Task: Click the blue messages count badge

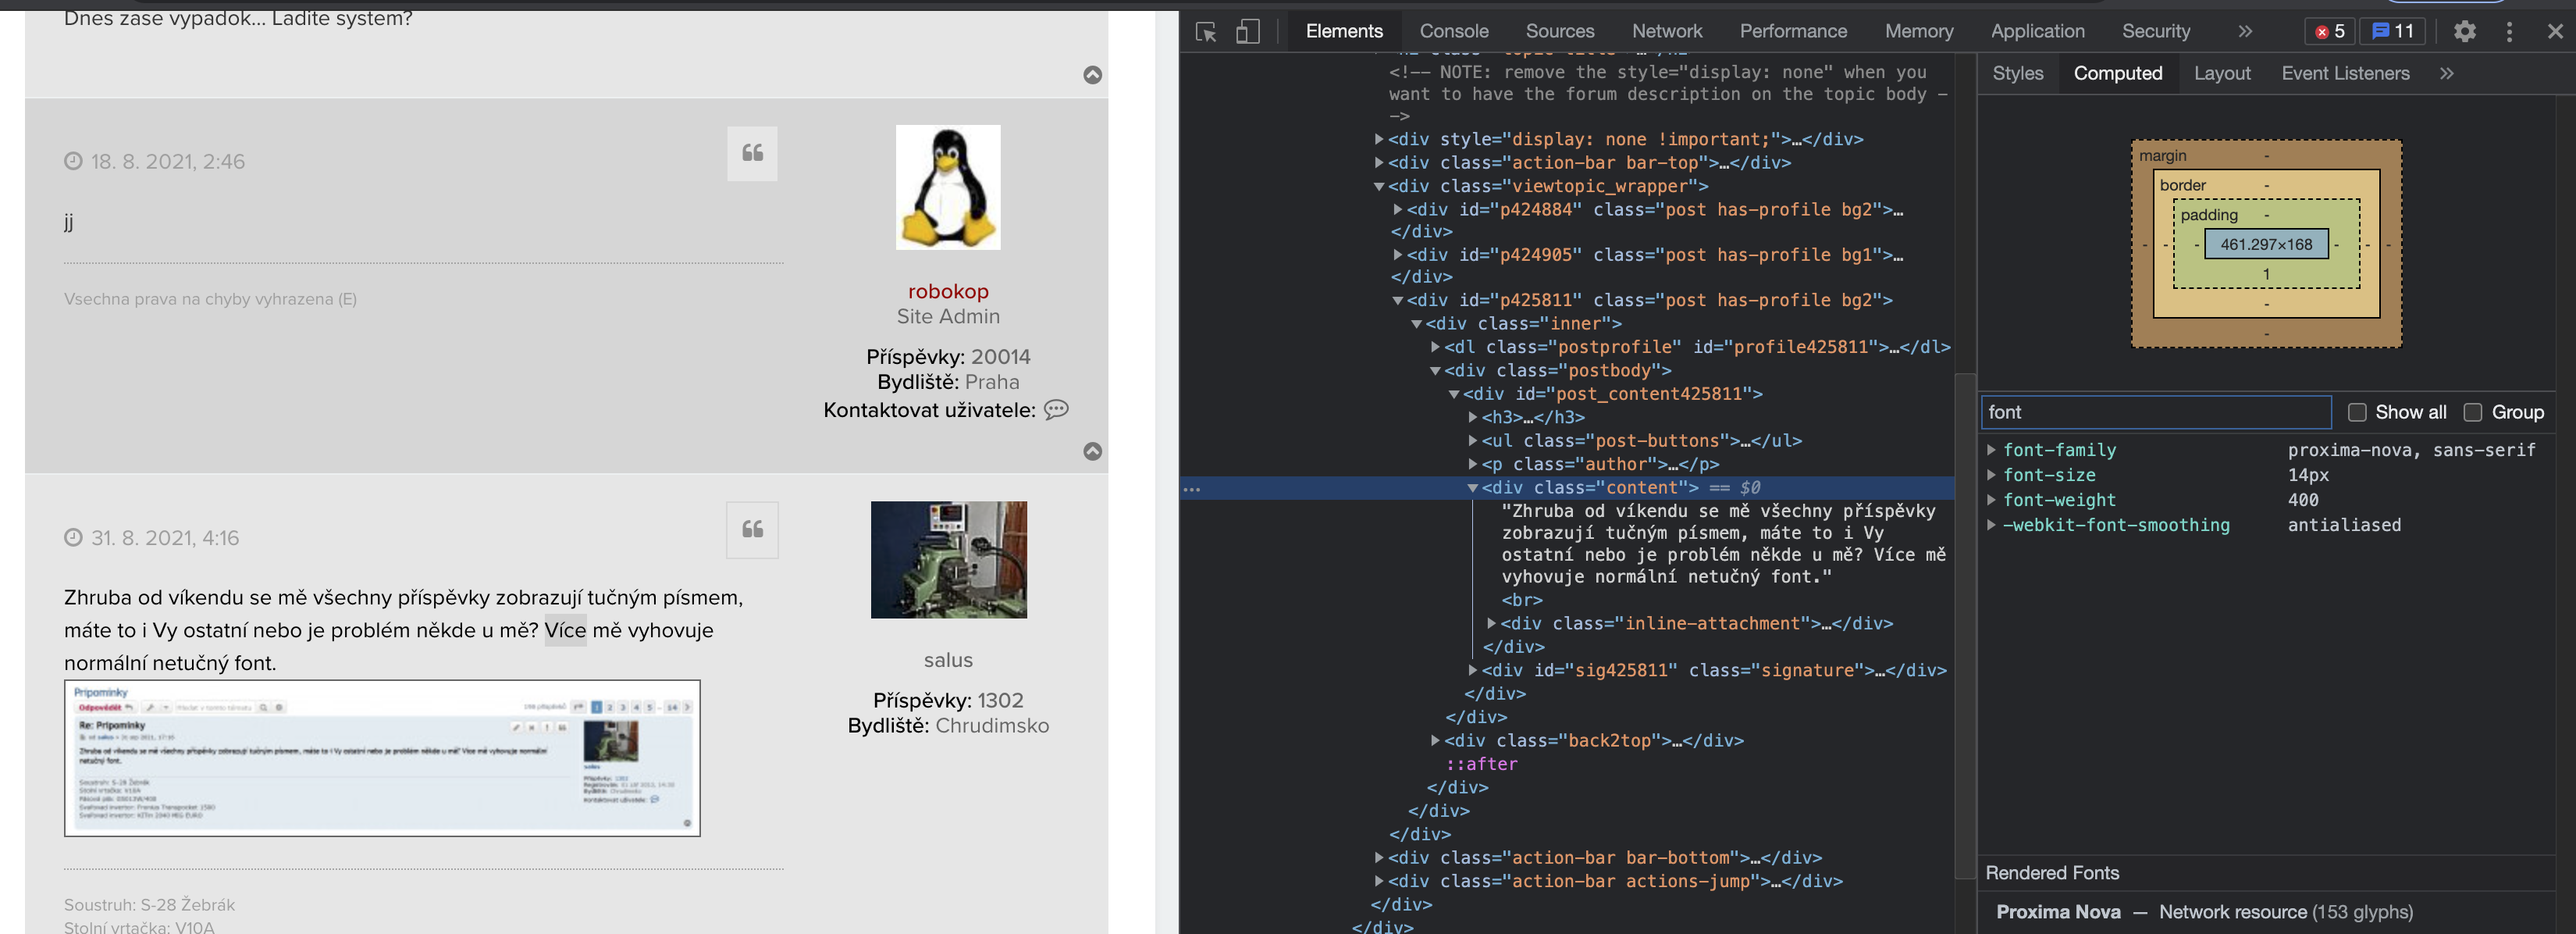Action: (2393, 32)
